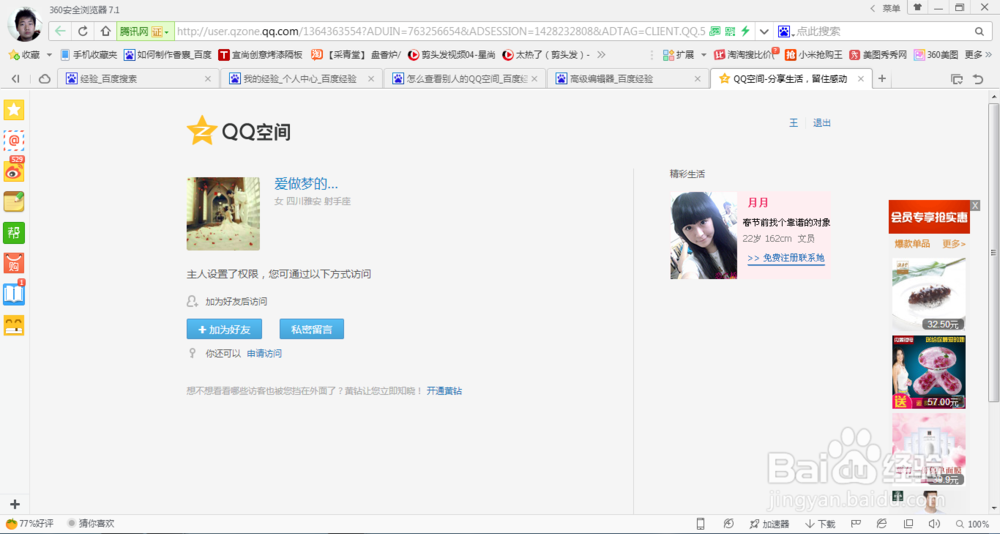The height and width of the screenshot is (534, 1000).
Task: Show more bookmarks with double chevron
Action: point(601,55)
